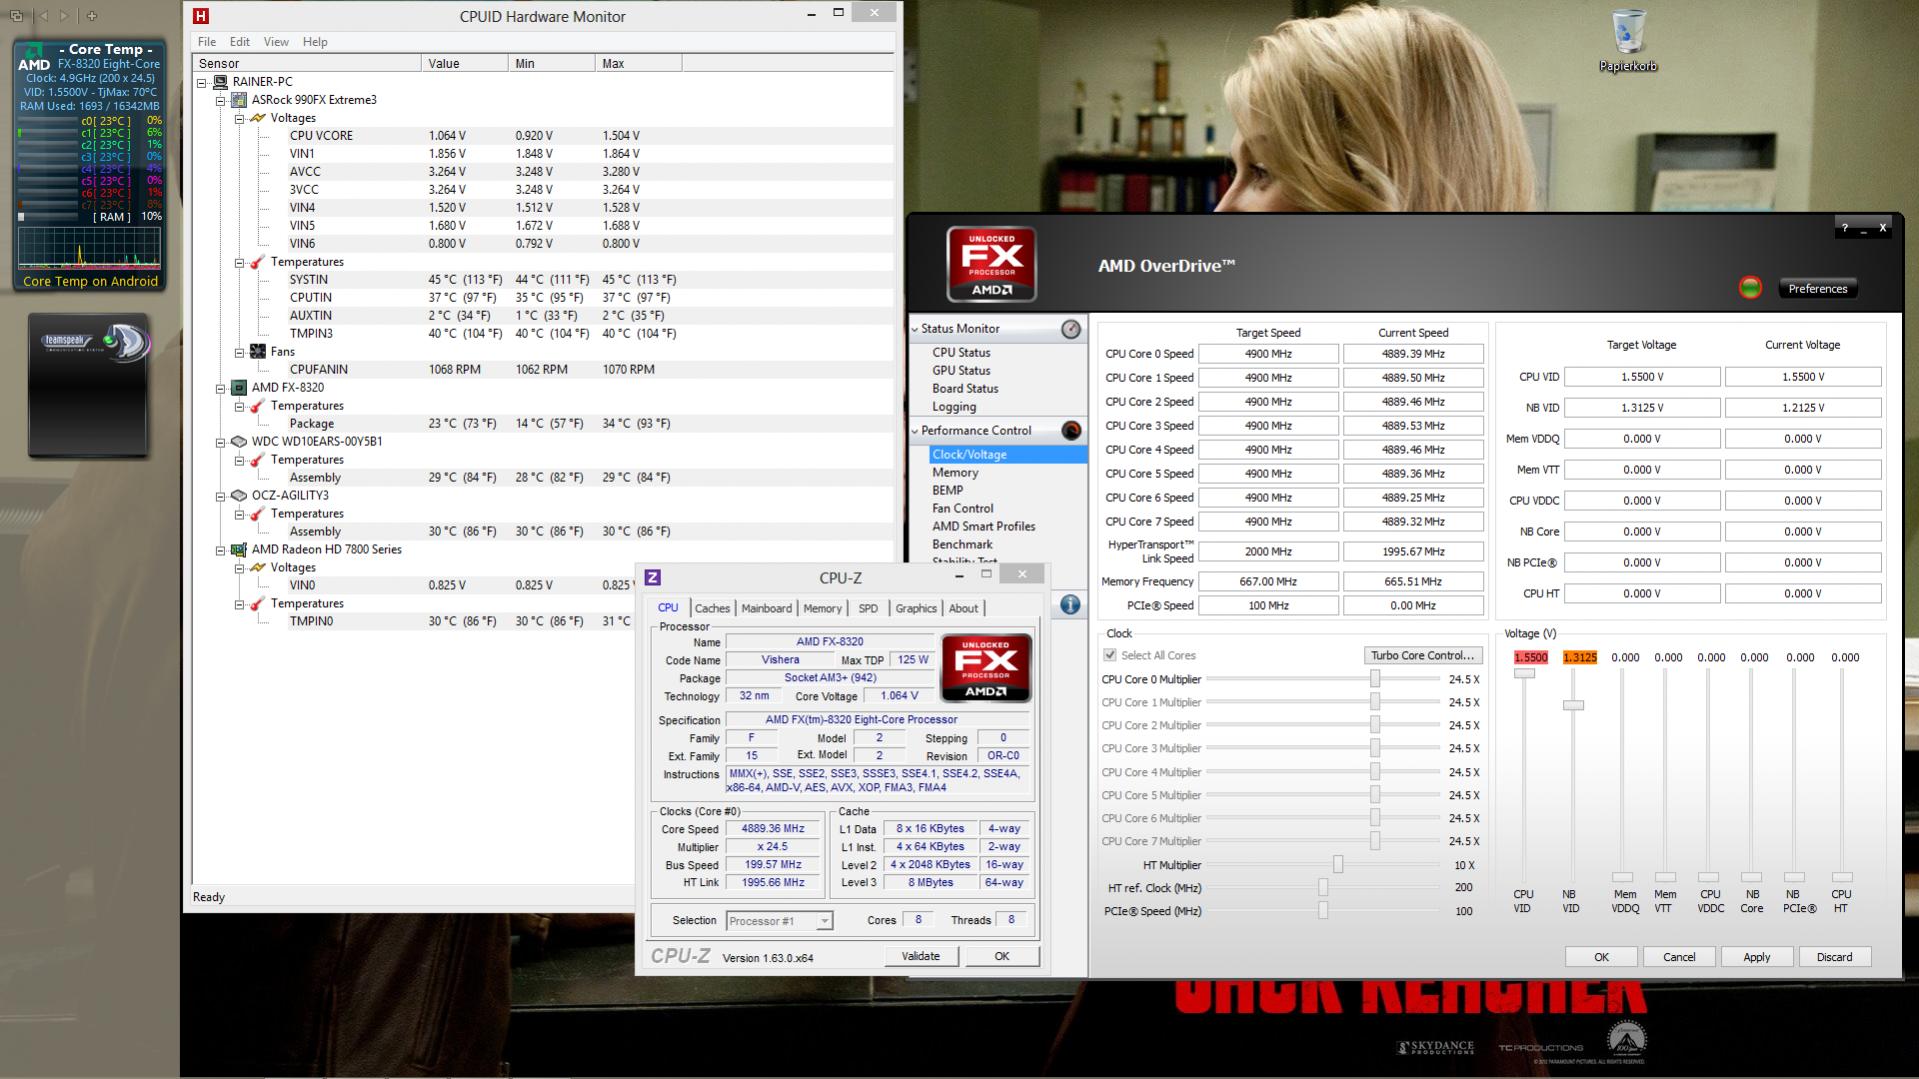Click Core Temp on Android link
This screenshot has width=1919, height=1079.
click(90, 282)
